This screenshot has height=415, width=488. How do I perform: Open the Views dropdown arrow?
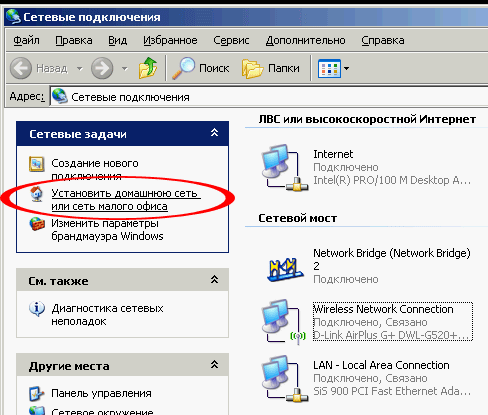[346, 68]
